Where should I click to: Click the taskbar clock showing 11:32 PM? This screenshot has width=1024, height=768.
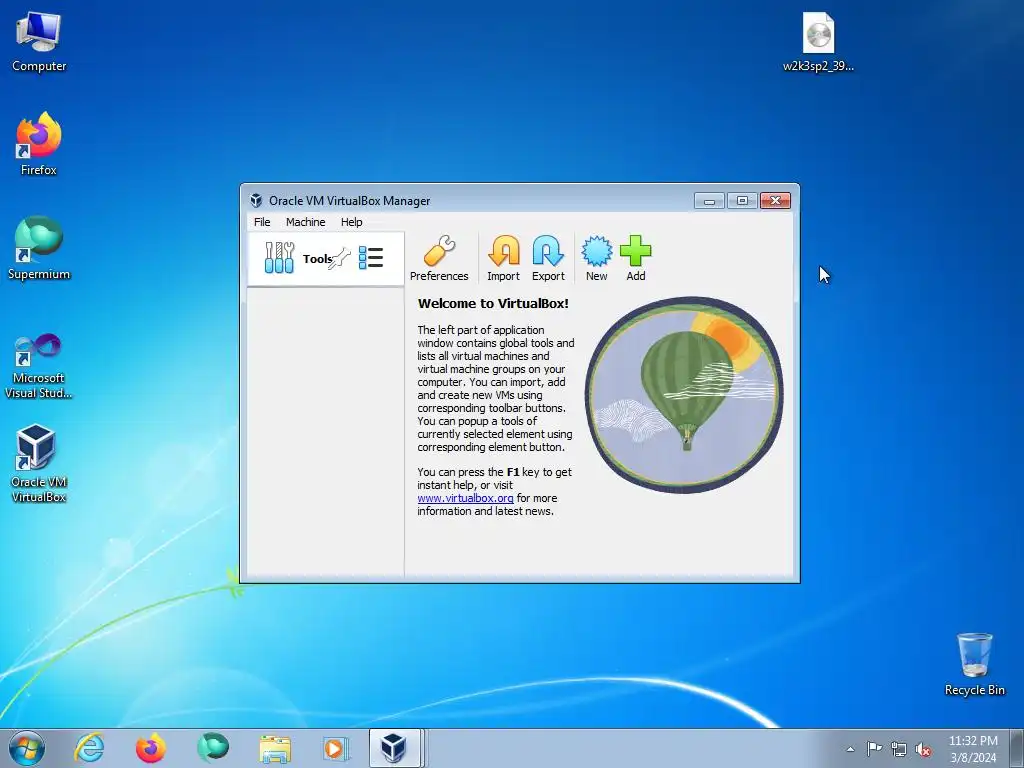point(973,749)
